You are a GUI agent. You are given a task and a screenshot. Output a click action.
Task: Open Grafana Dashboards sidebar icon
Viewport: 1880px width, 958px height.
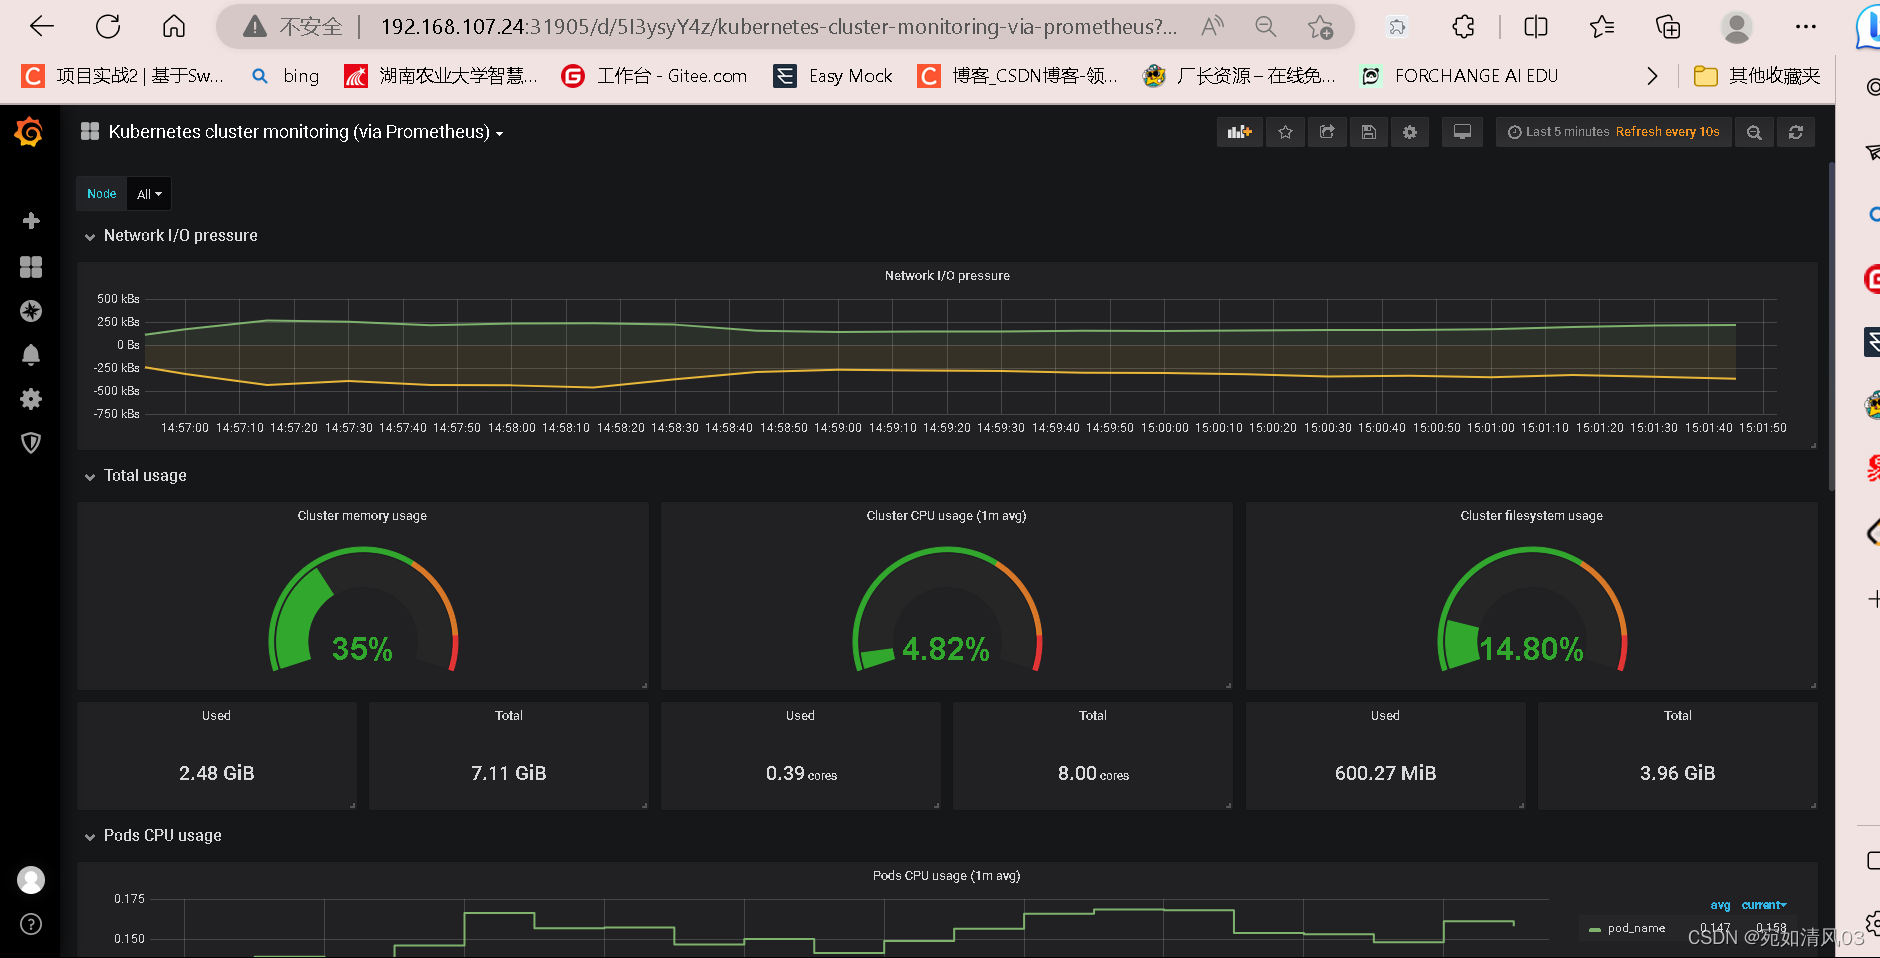(31, 267)
